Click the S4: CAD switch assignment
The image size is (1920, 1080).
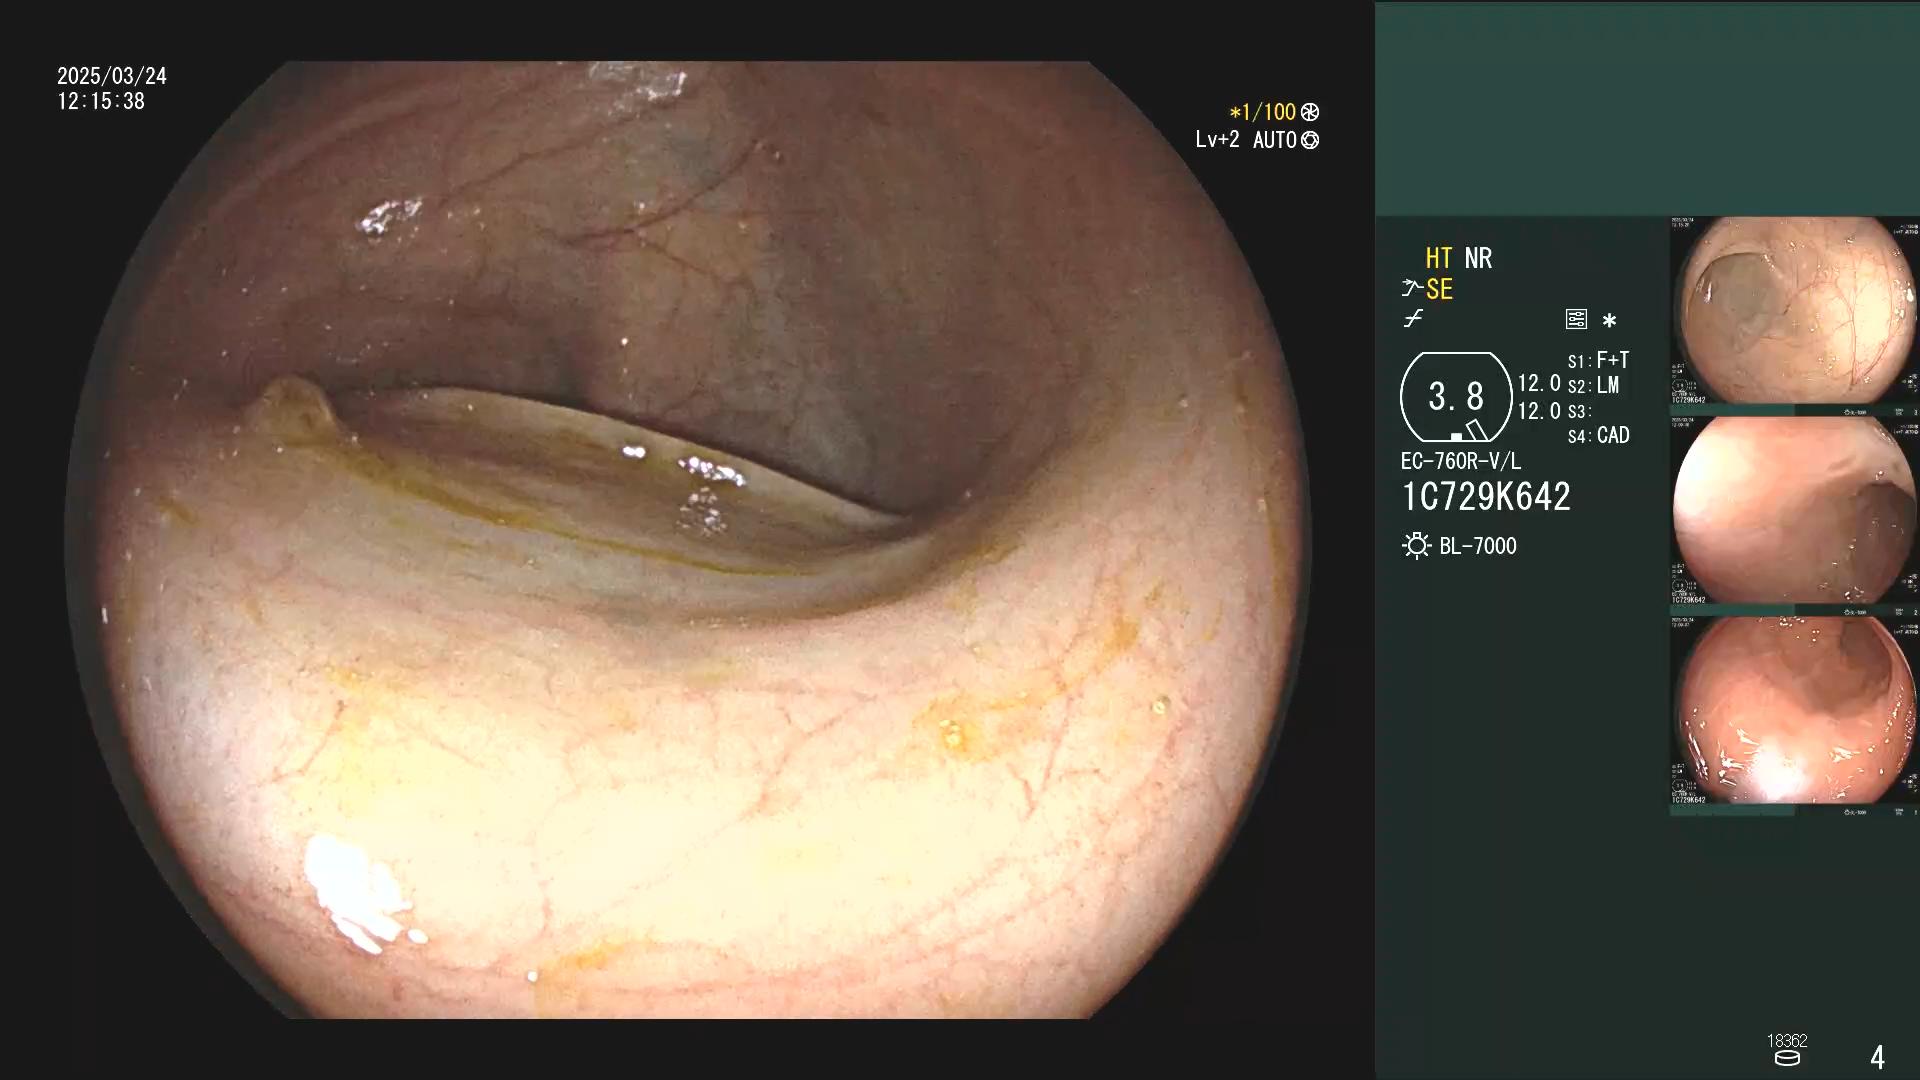coord(1598,435)
